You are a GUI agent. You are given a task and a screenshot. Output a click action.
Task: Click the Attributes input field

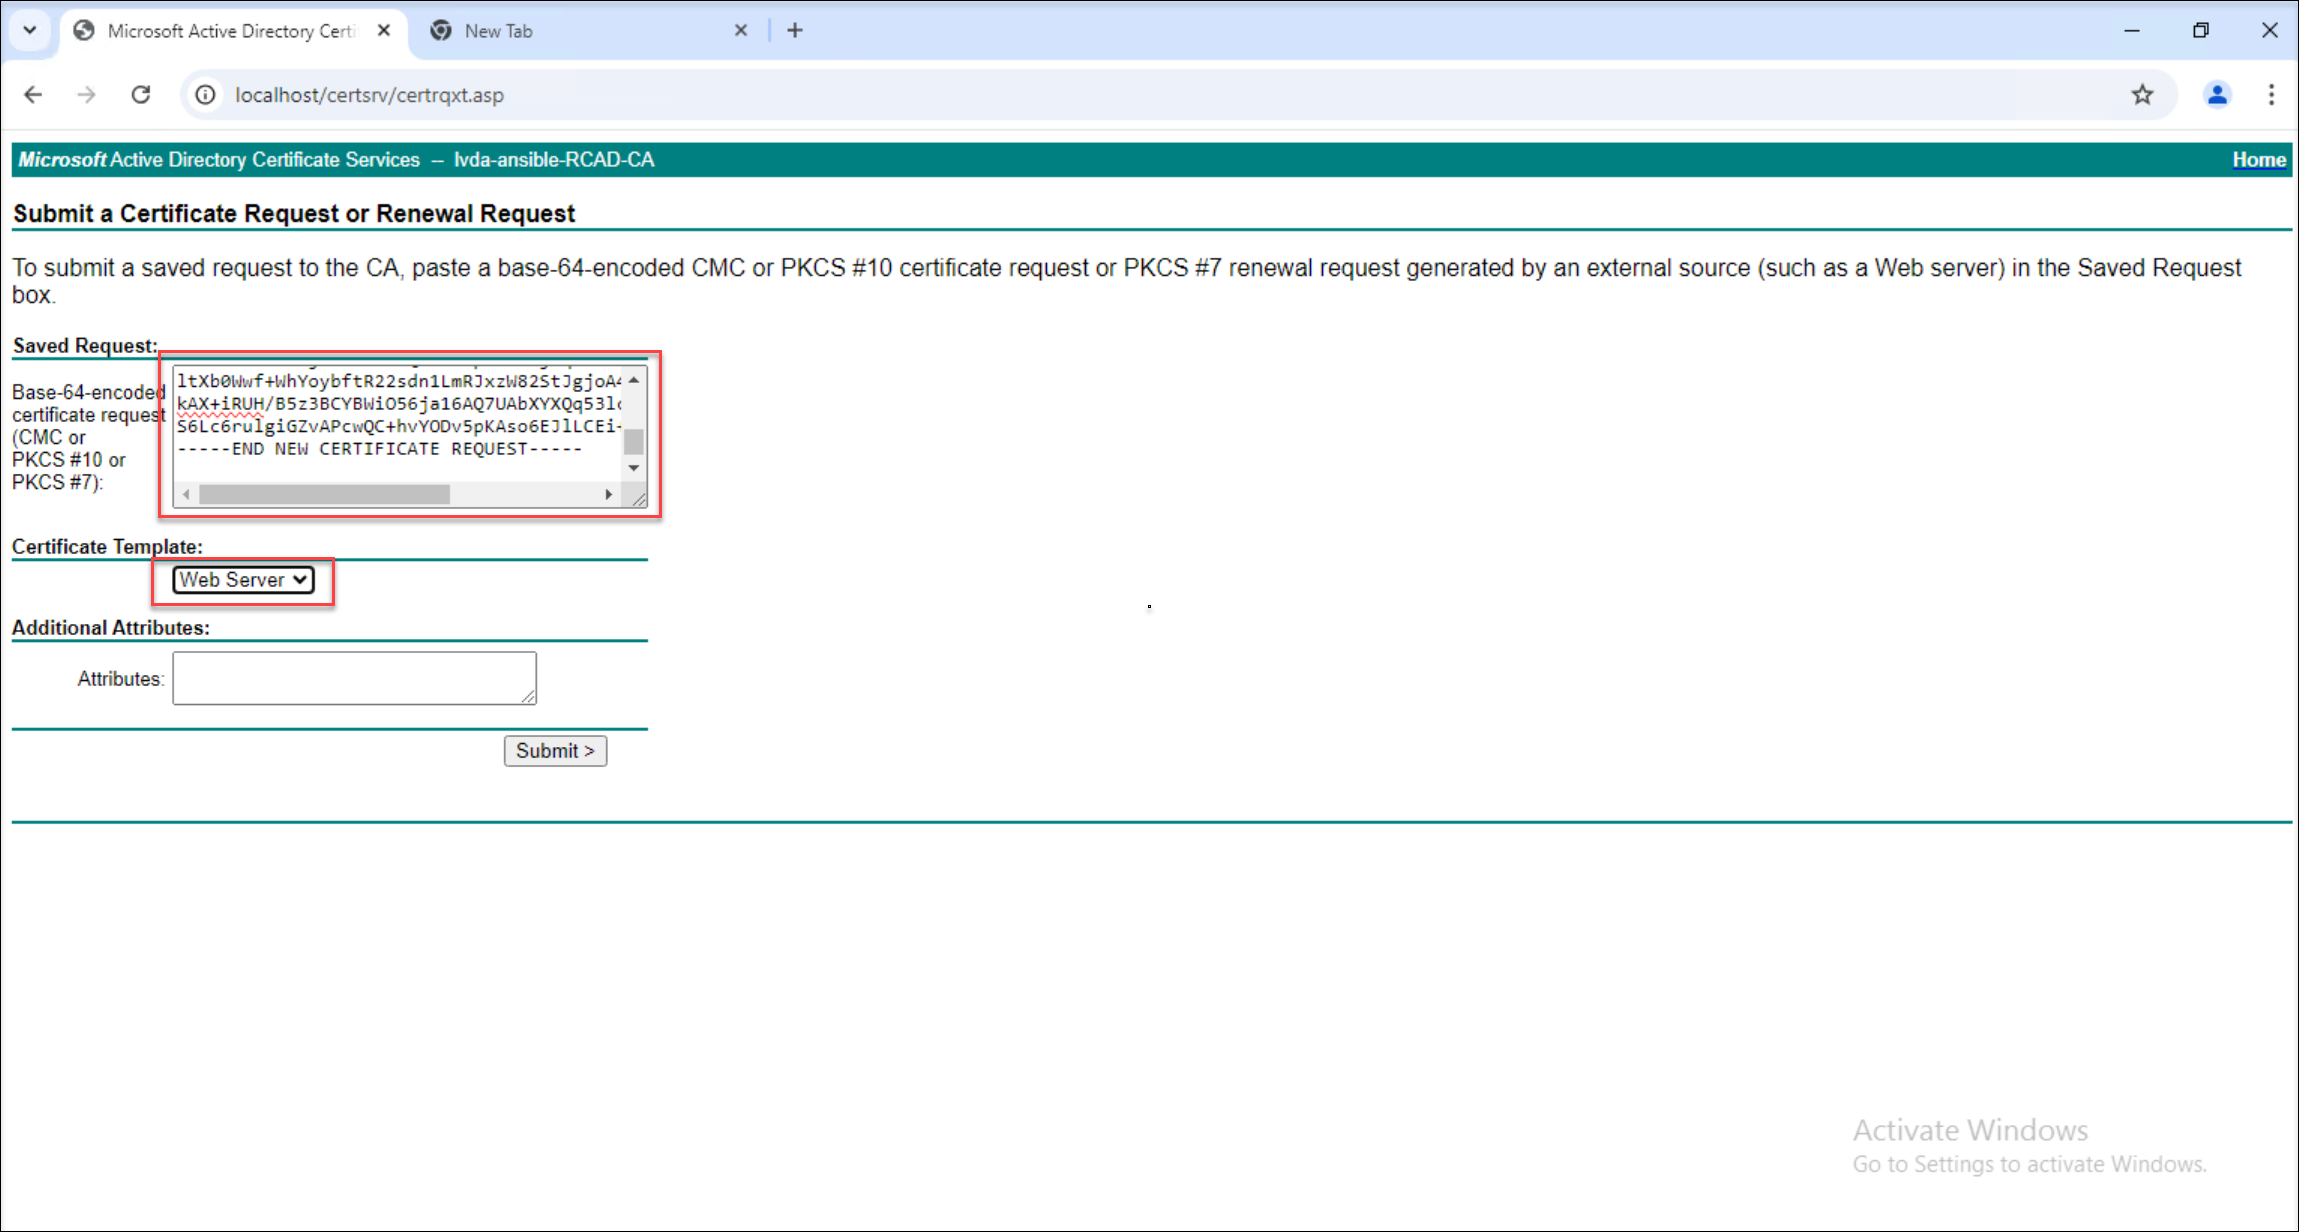[353, 677]
